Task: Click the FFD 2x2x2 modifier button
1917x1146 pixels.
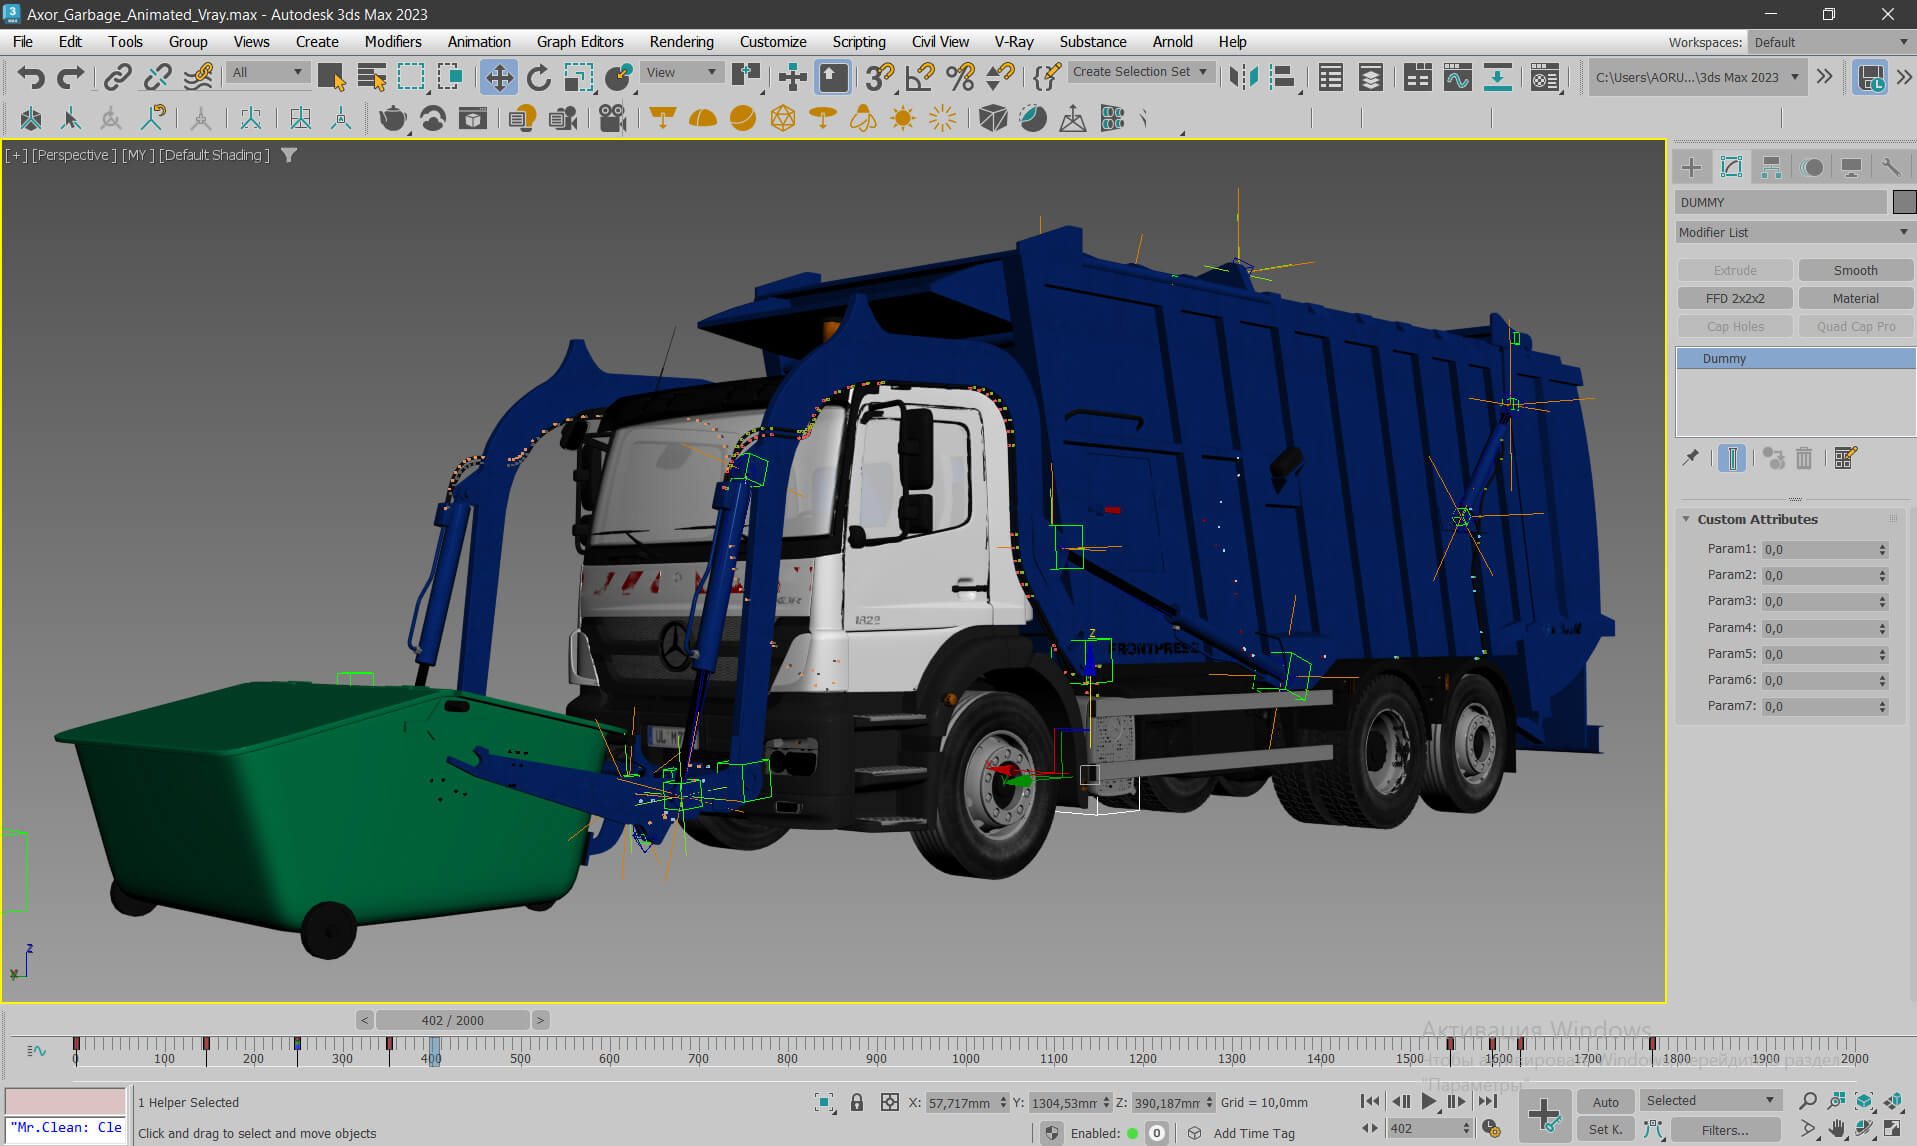Action: click(x=1735, y=298)
